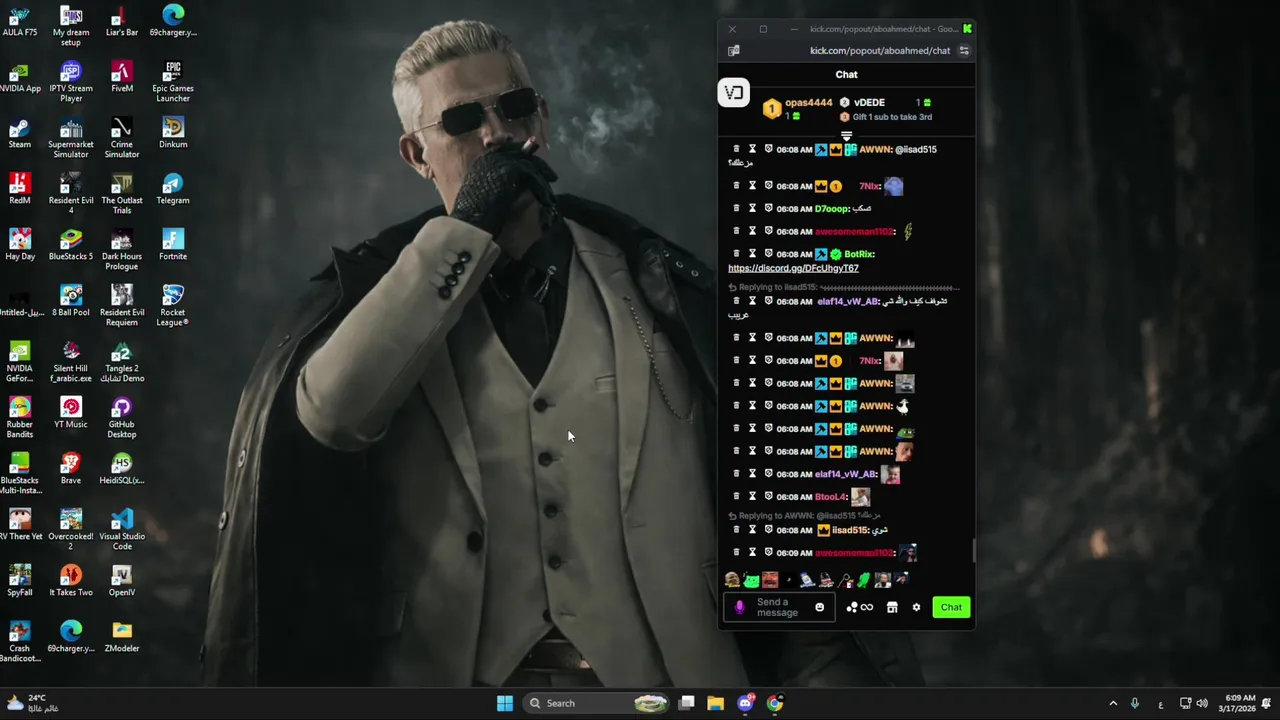
Task: Click the BtooL4 emote image in chat
Action: (860, 497)
